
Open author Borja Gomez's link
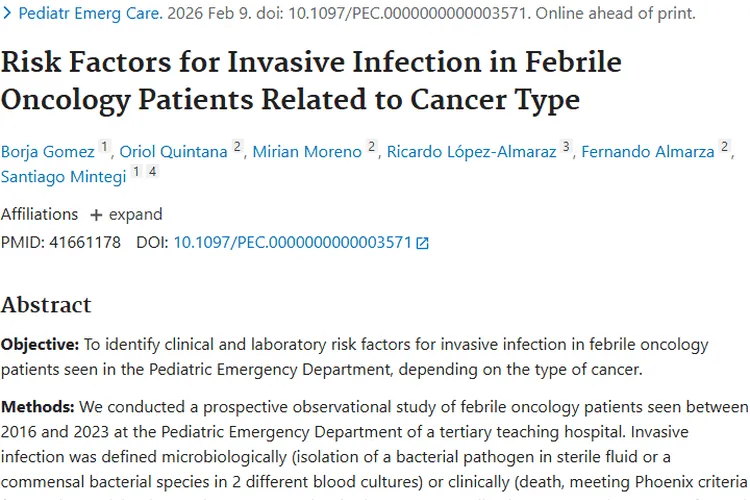coord(48,152)
